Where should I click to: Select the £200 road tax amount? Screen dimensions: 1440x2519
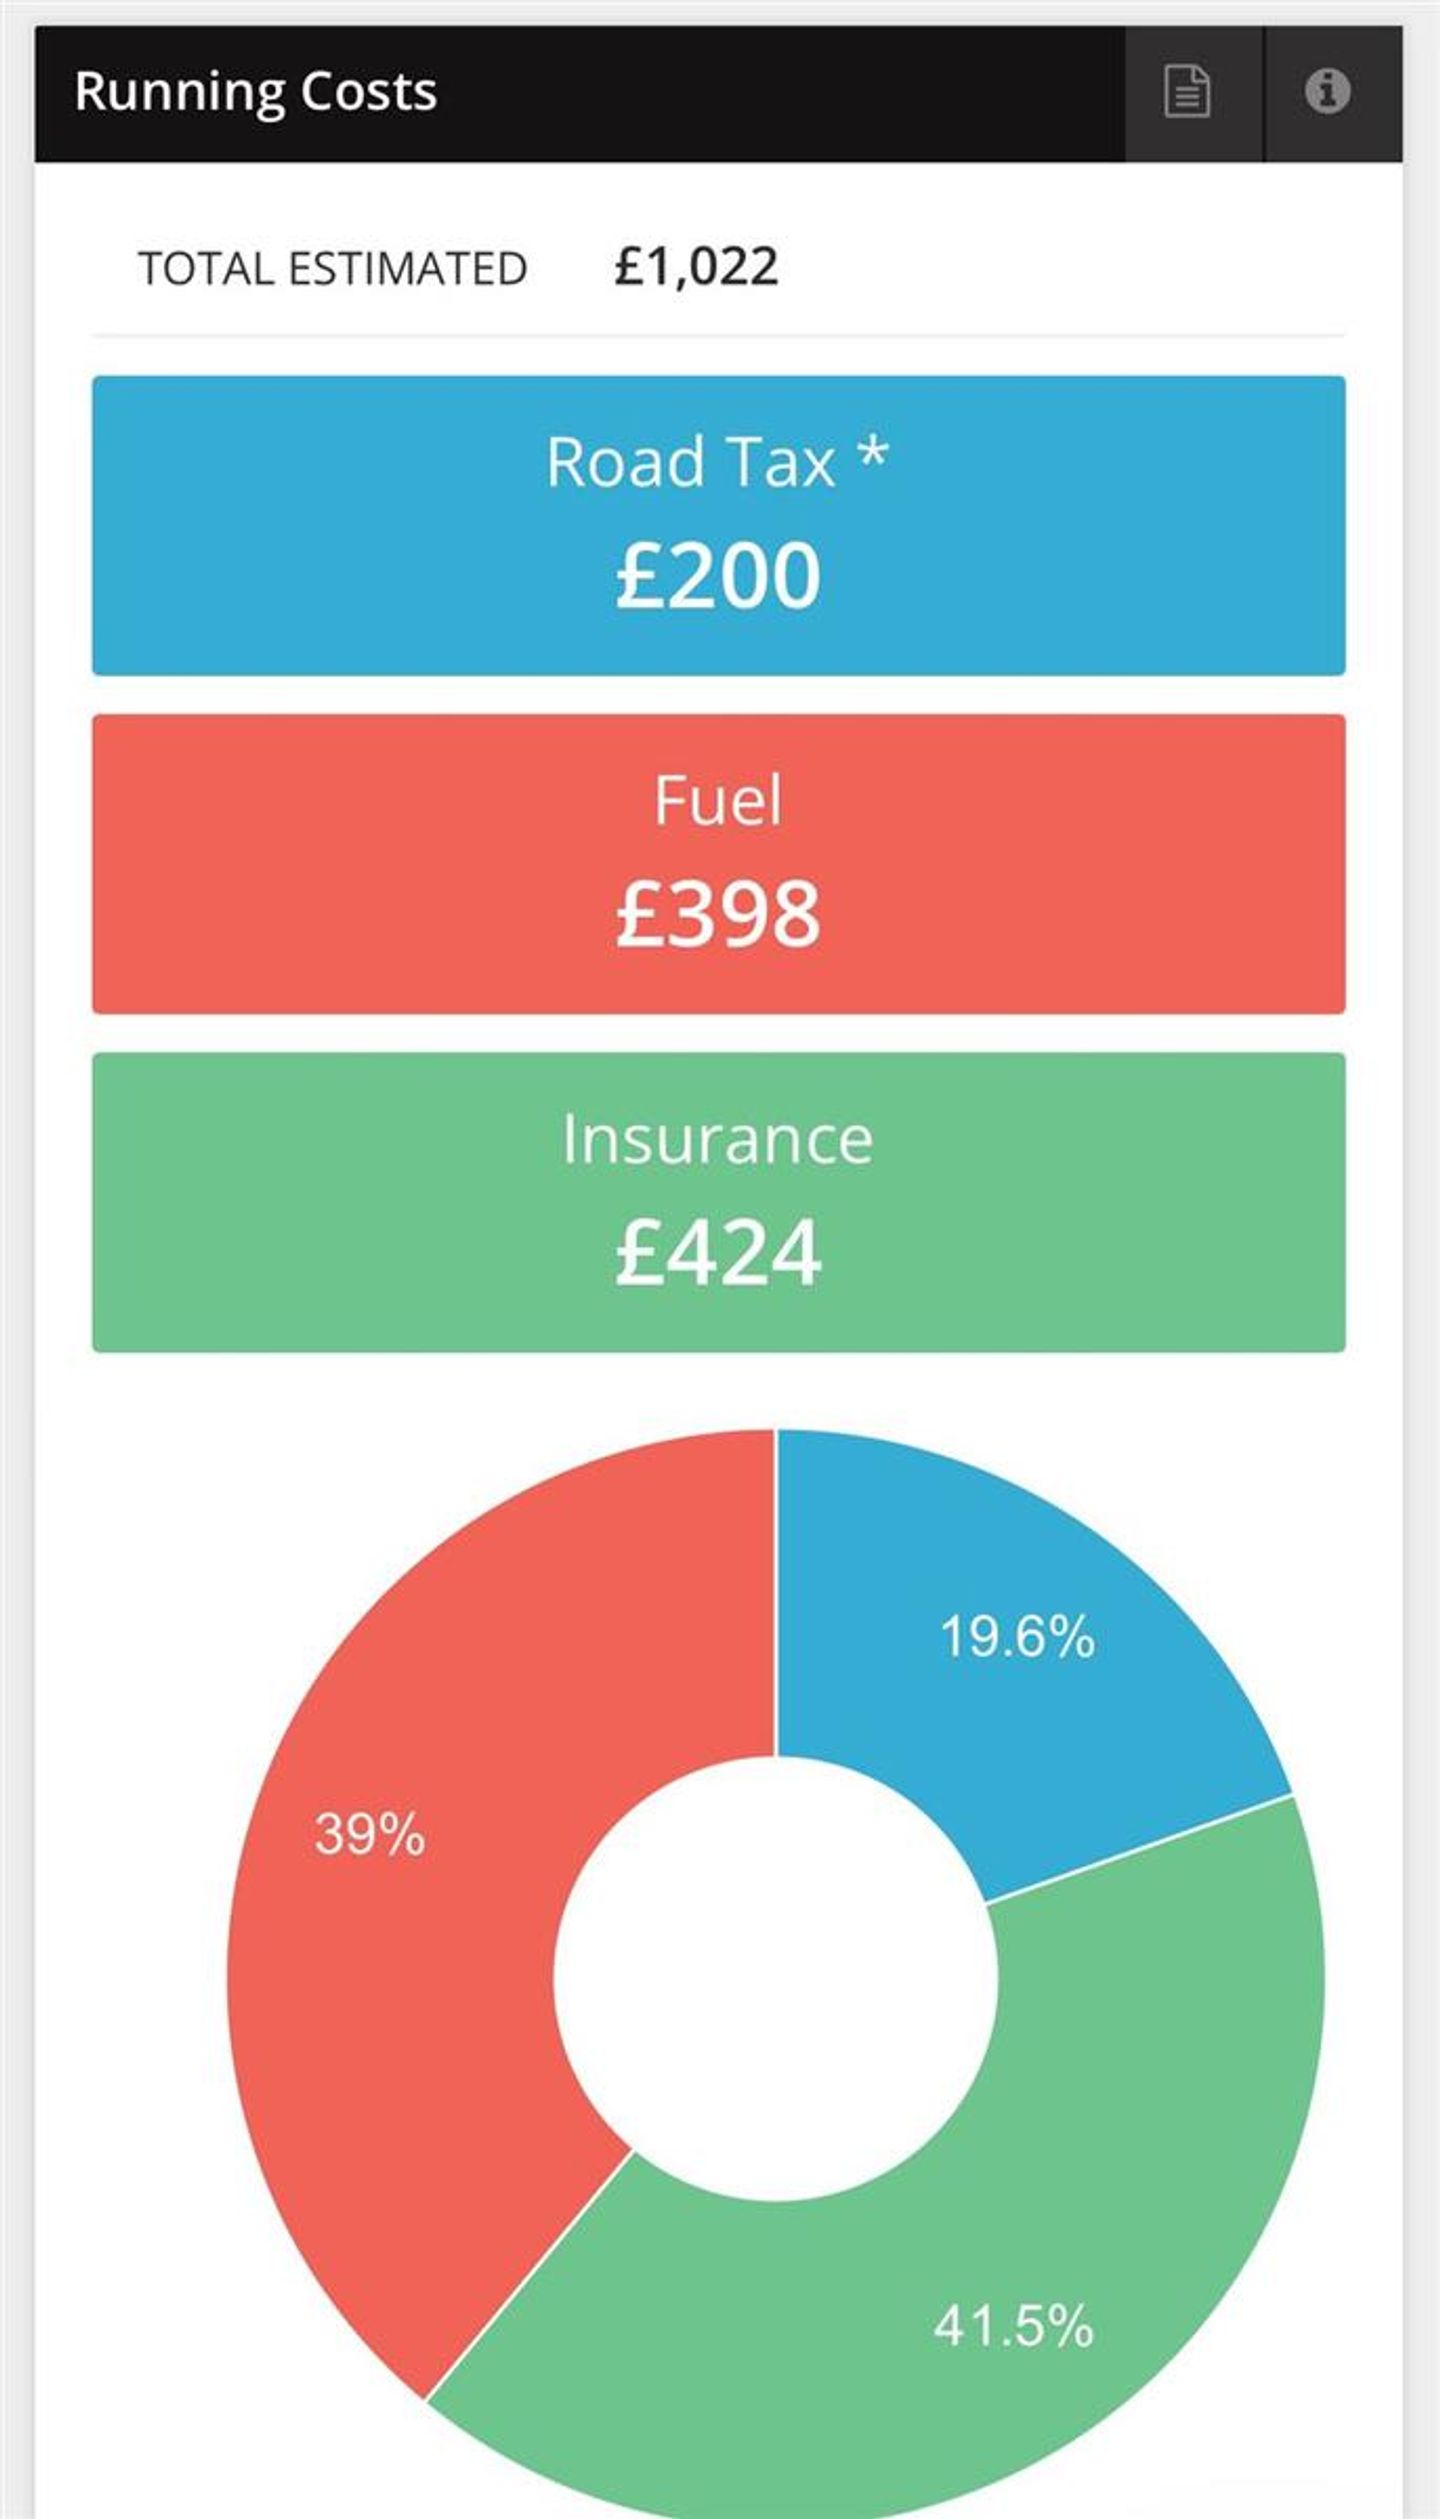718,575
